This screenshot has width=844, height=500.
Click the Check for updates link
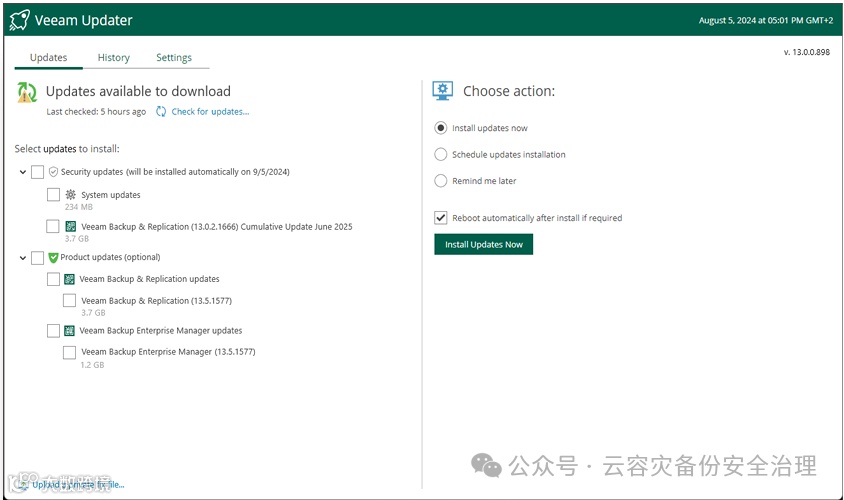(x=210, y=111)
